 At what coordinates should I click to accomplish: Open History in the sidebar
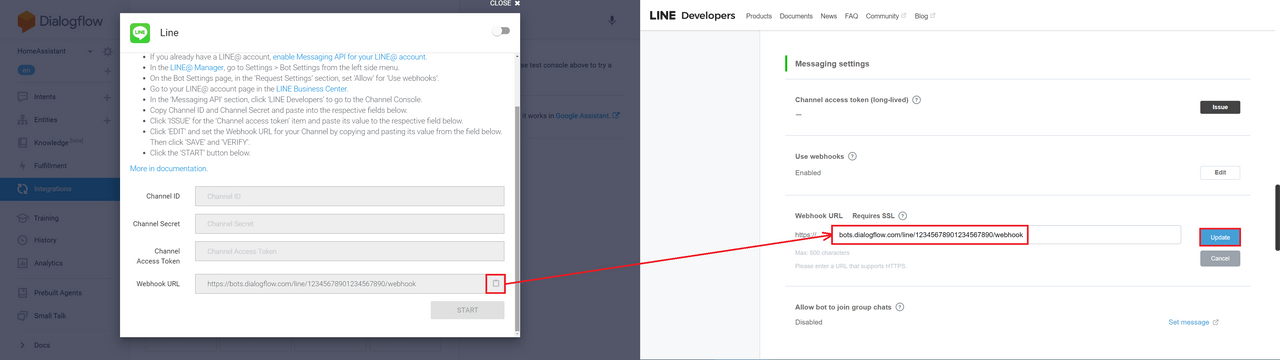click(45, 240)
